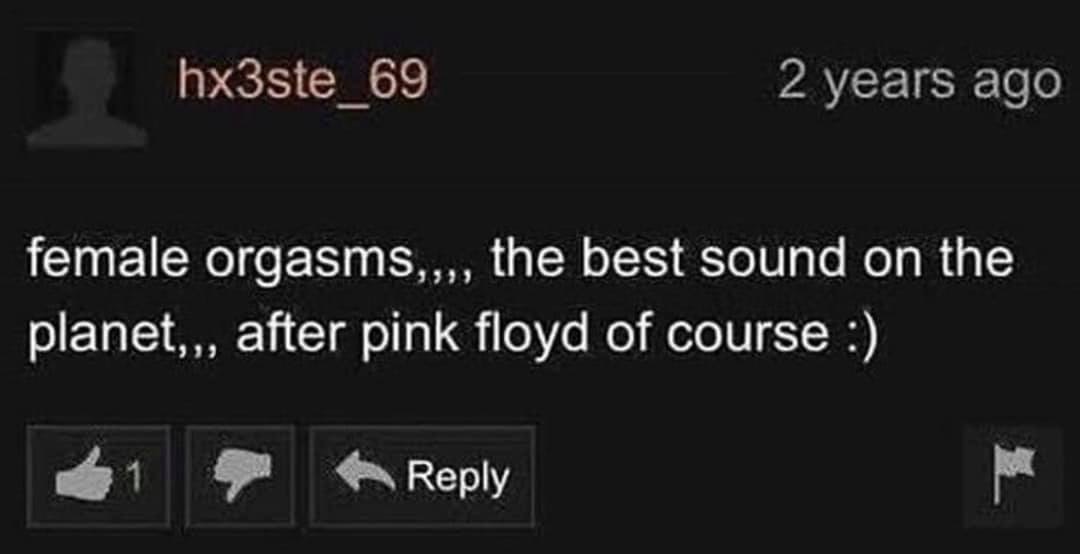Click the '2 years ago' timestamp
Image resolution: width=1080 pixels, height=554 pixels.
pyautogui.click(x=920, y=82)
